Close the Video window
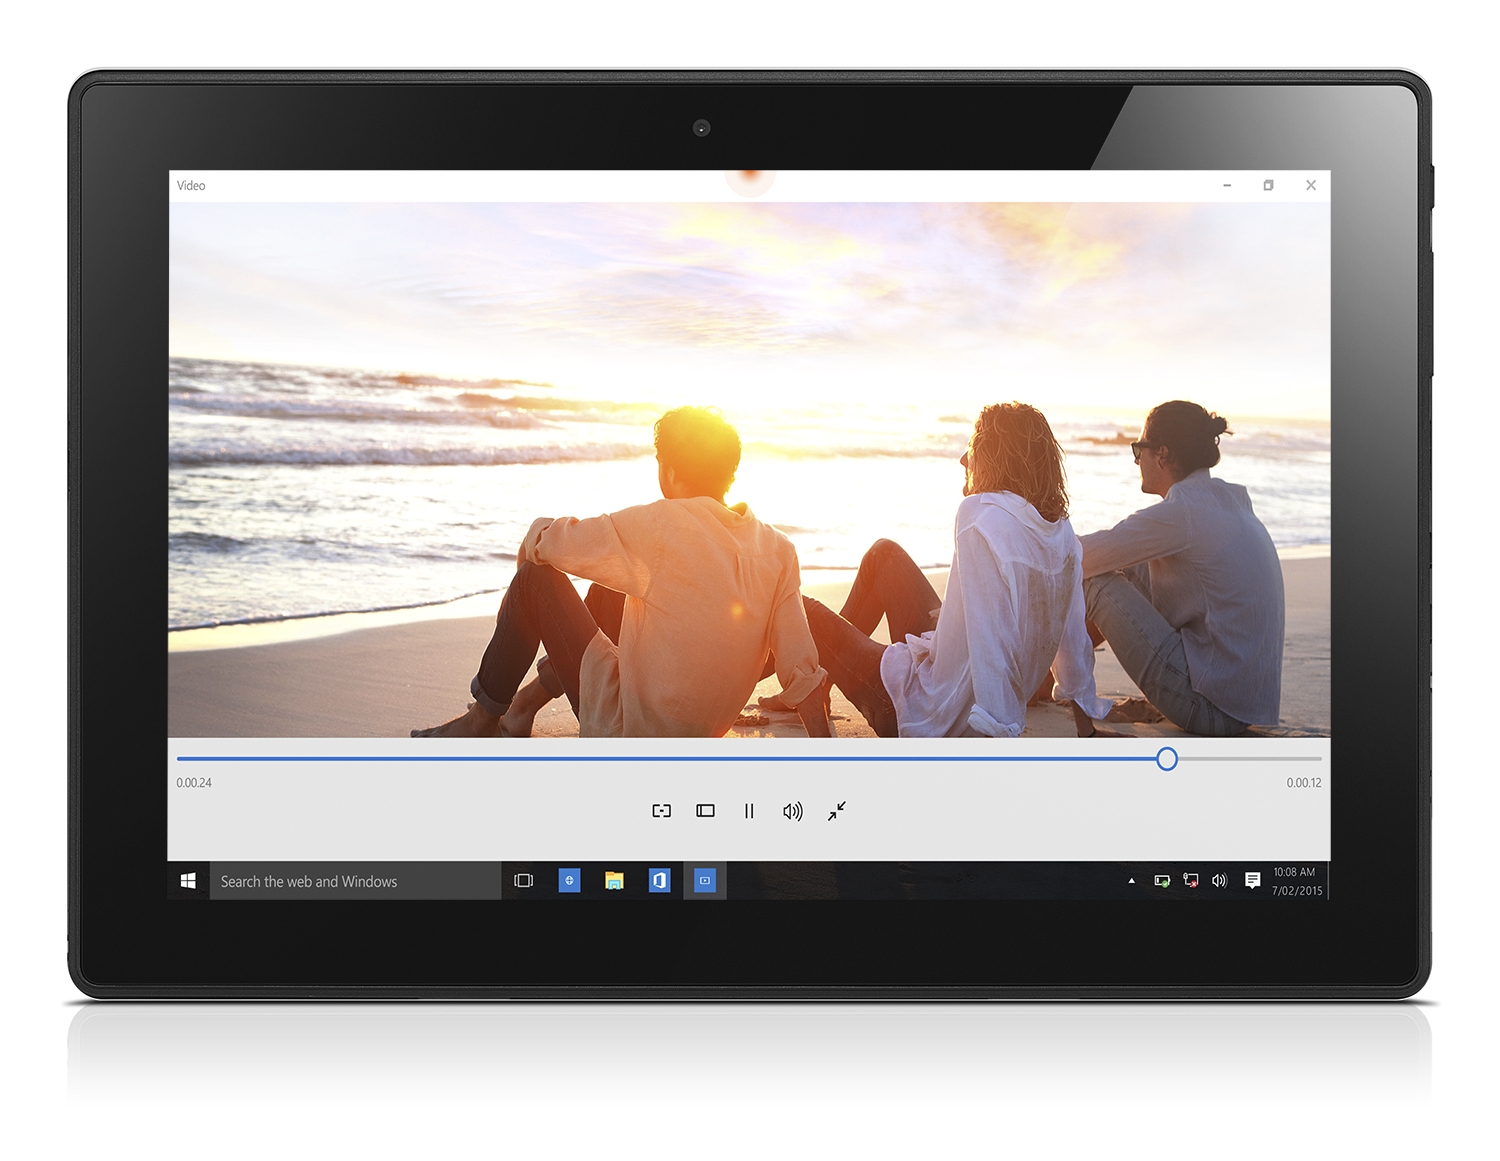Screen dimensions: 1500x1161 pos(1310,185)
